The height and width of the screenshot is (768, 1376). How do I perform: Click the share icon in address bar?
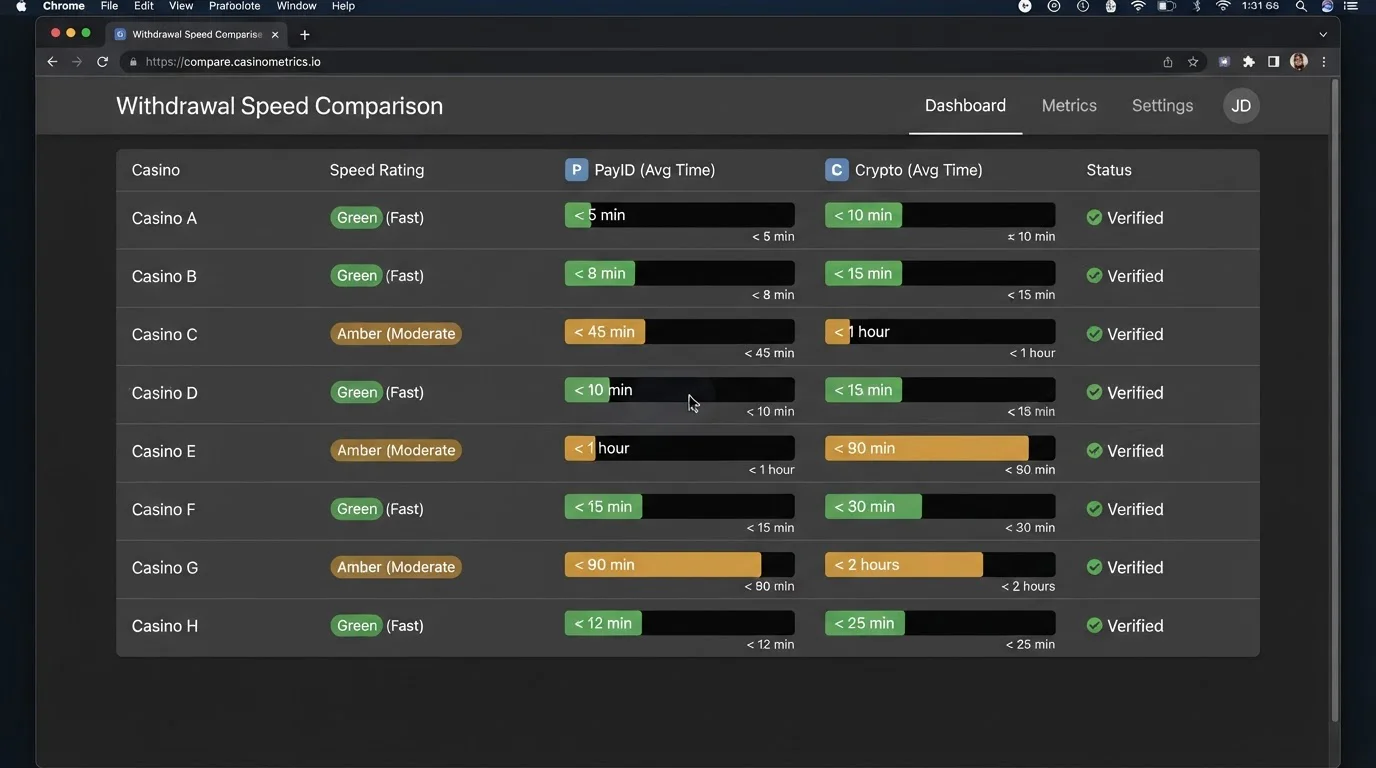tap(1167, 62)
